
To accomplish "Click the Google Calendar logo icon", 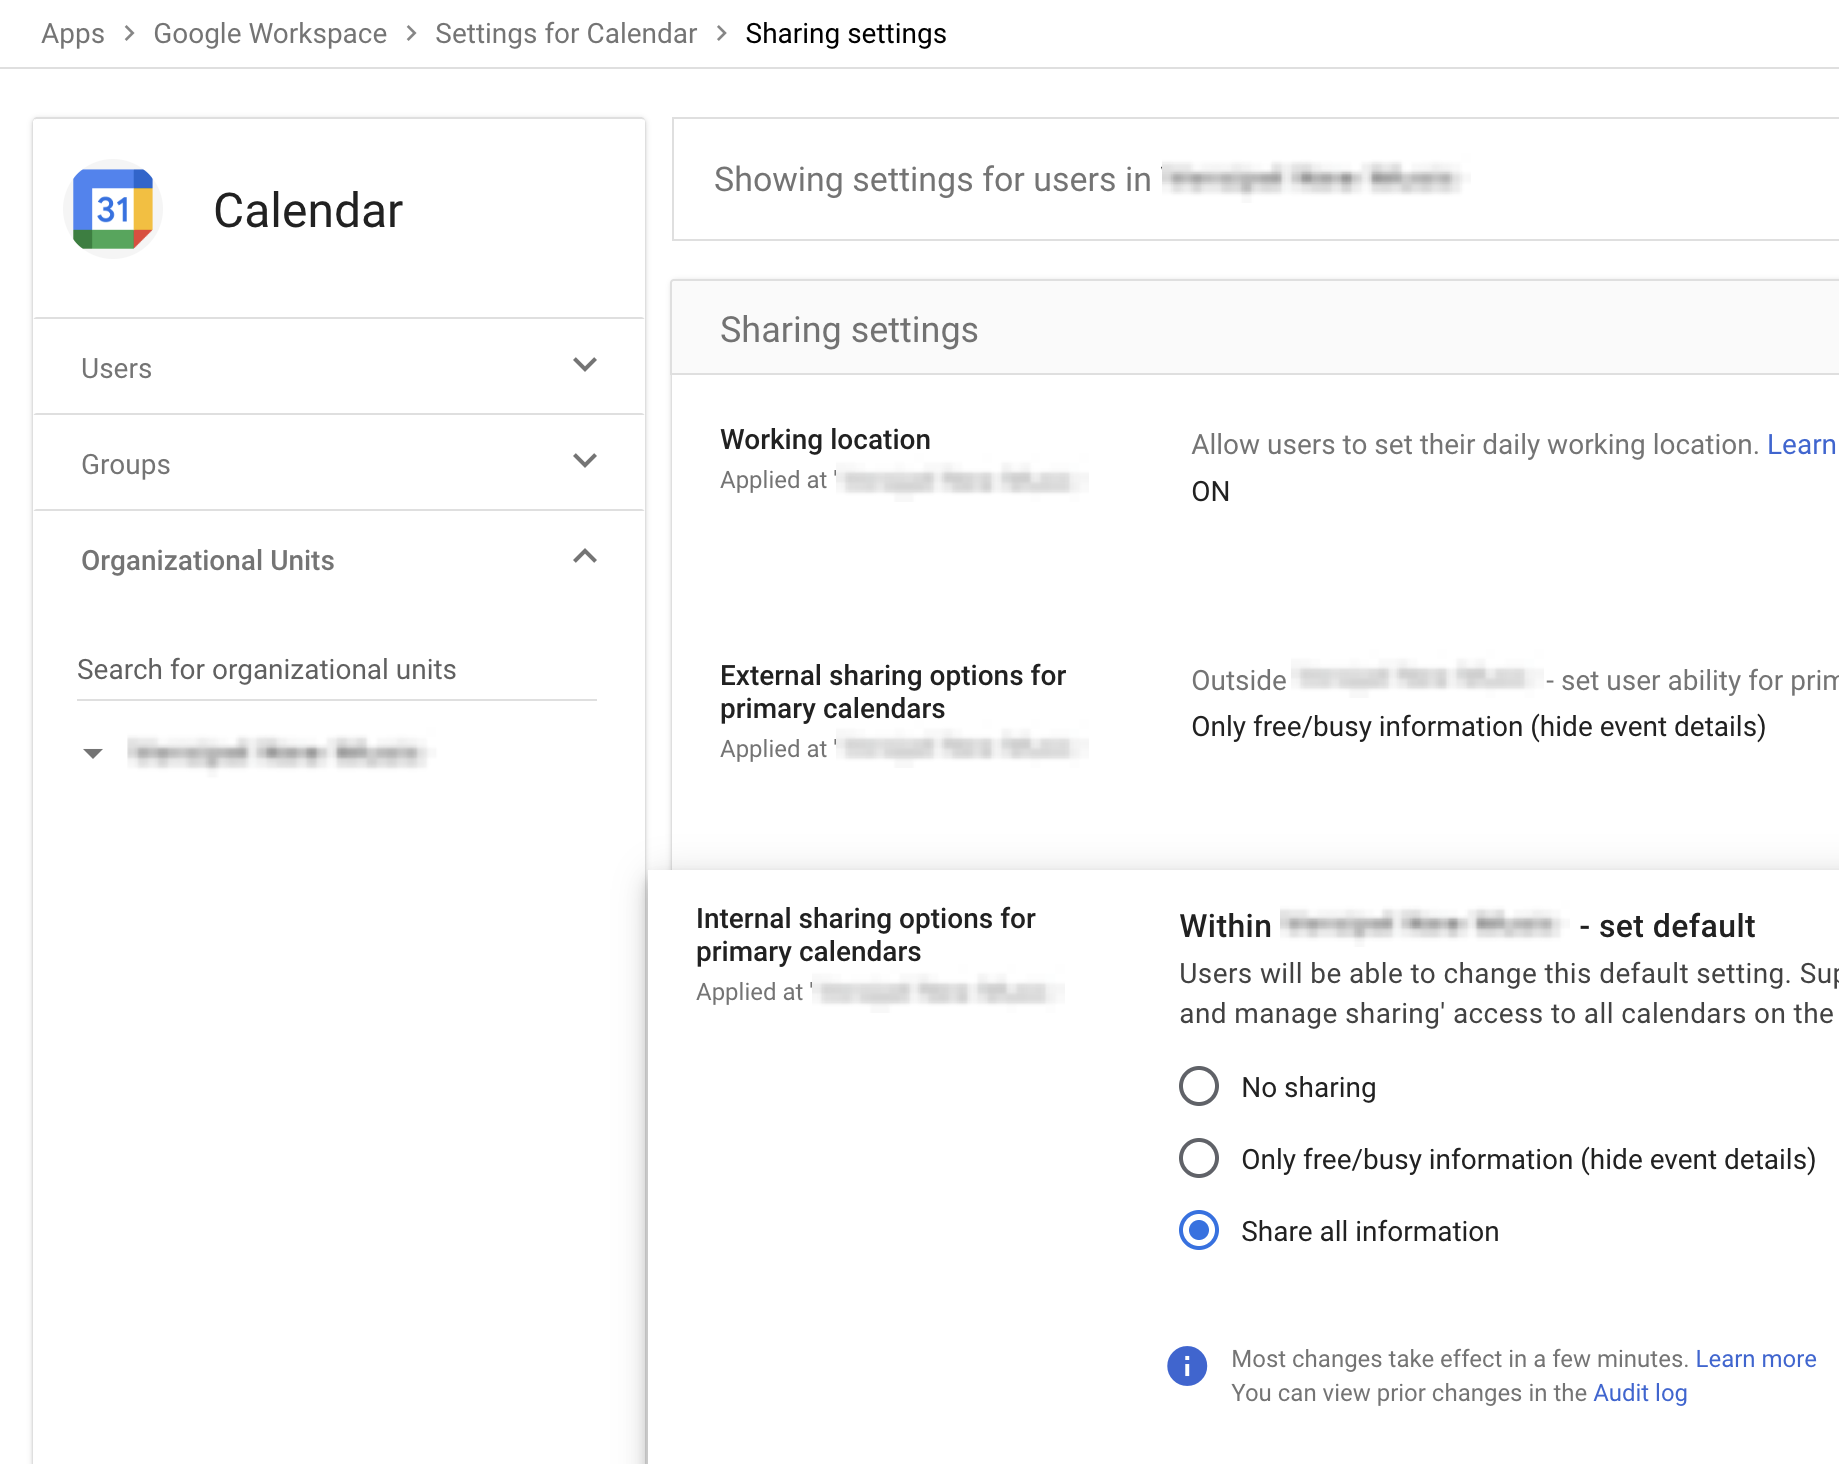I will (113, 210).
